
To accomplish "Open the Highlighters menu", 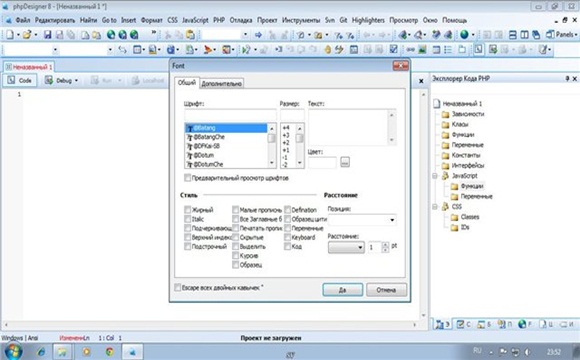I will (368, 20).
